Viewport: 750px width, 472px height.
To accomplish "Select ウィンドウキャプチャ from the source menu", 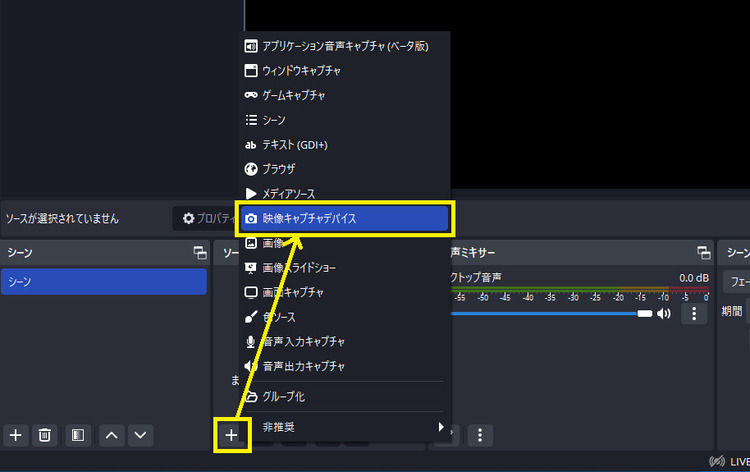I will (x=344, y=71).
